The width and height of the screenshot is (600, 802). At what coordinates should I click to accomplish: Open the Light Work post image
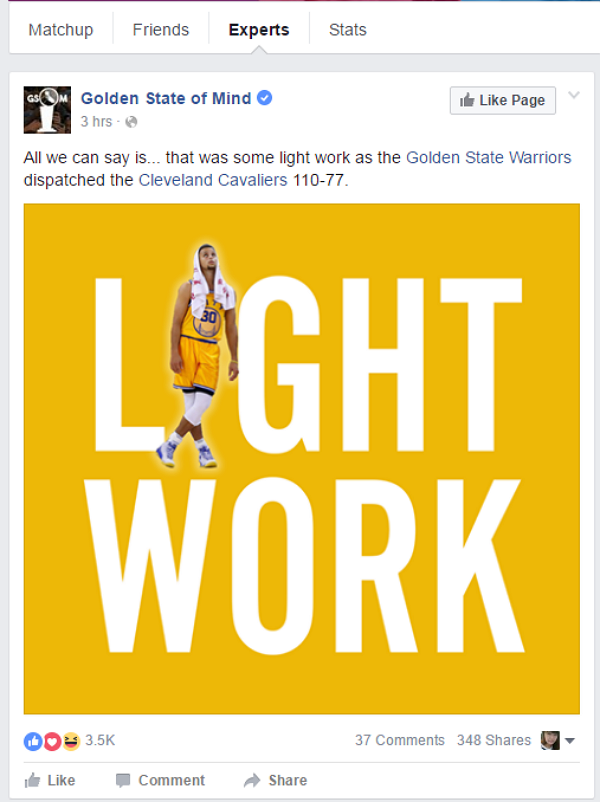302,459
